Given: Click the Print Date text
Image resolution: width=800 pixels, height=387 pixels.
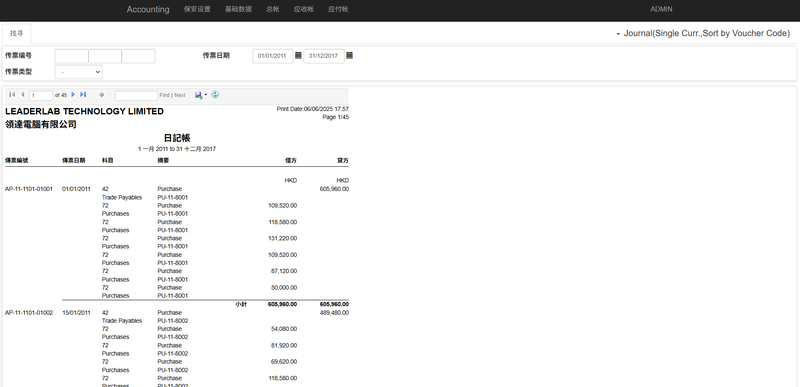Looking at the screenshot, I should (x=313, y=109).
